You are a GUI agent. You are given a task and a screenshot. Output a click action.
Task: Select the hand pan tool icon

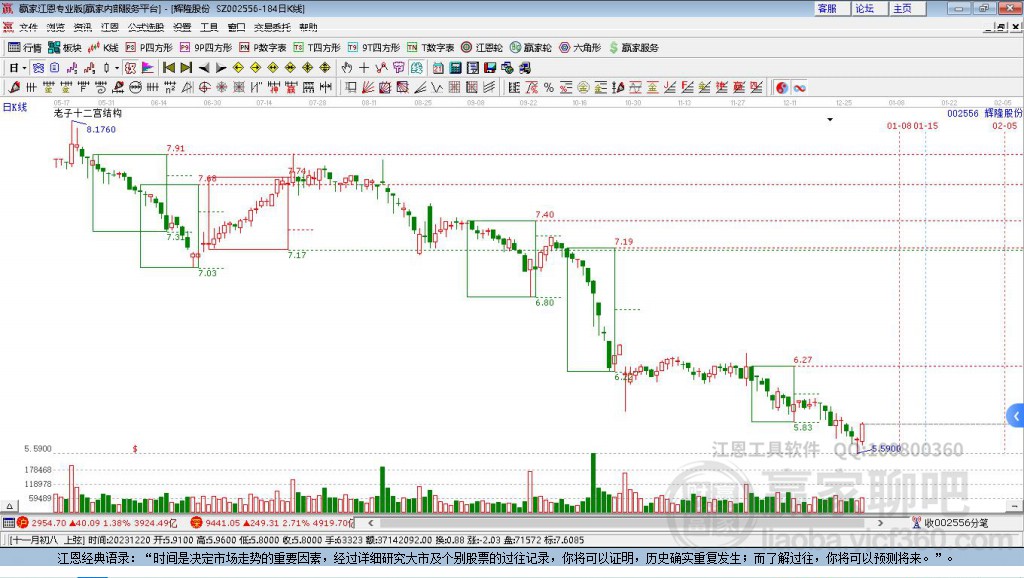tap(346, 68)
